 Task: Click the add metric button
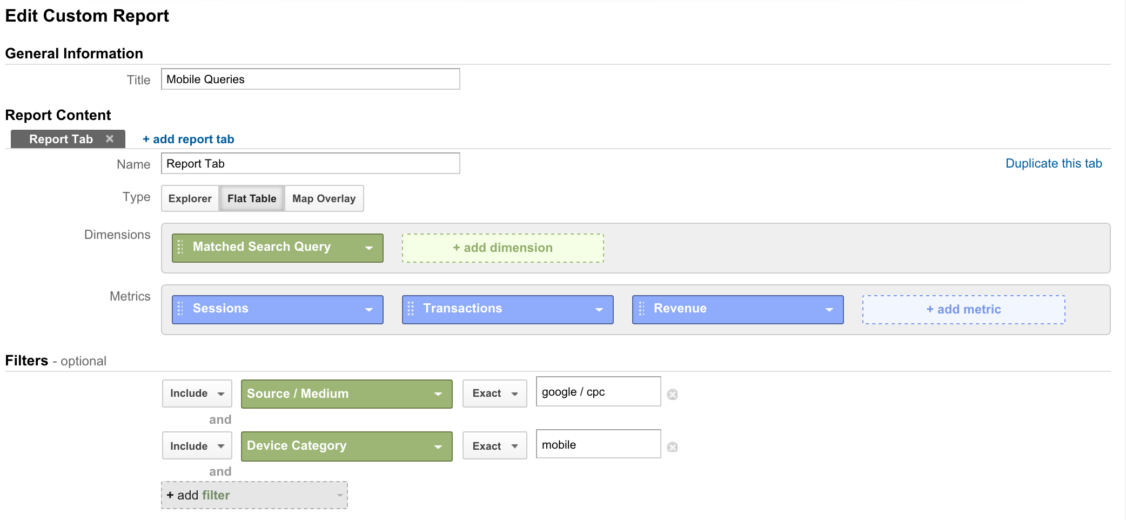[x=964, y=310]
